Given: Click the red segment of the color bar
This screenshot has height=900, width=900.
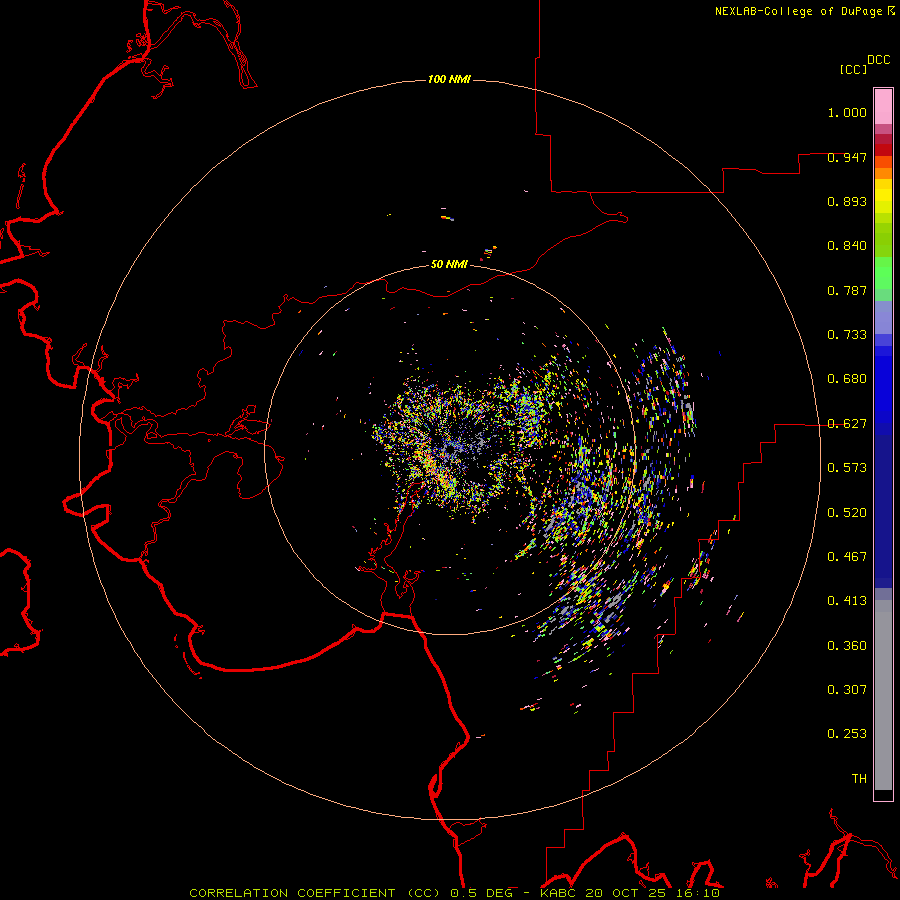Looking at the screenshot, I should pyautogui.click(x=883, y=150).
